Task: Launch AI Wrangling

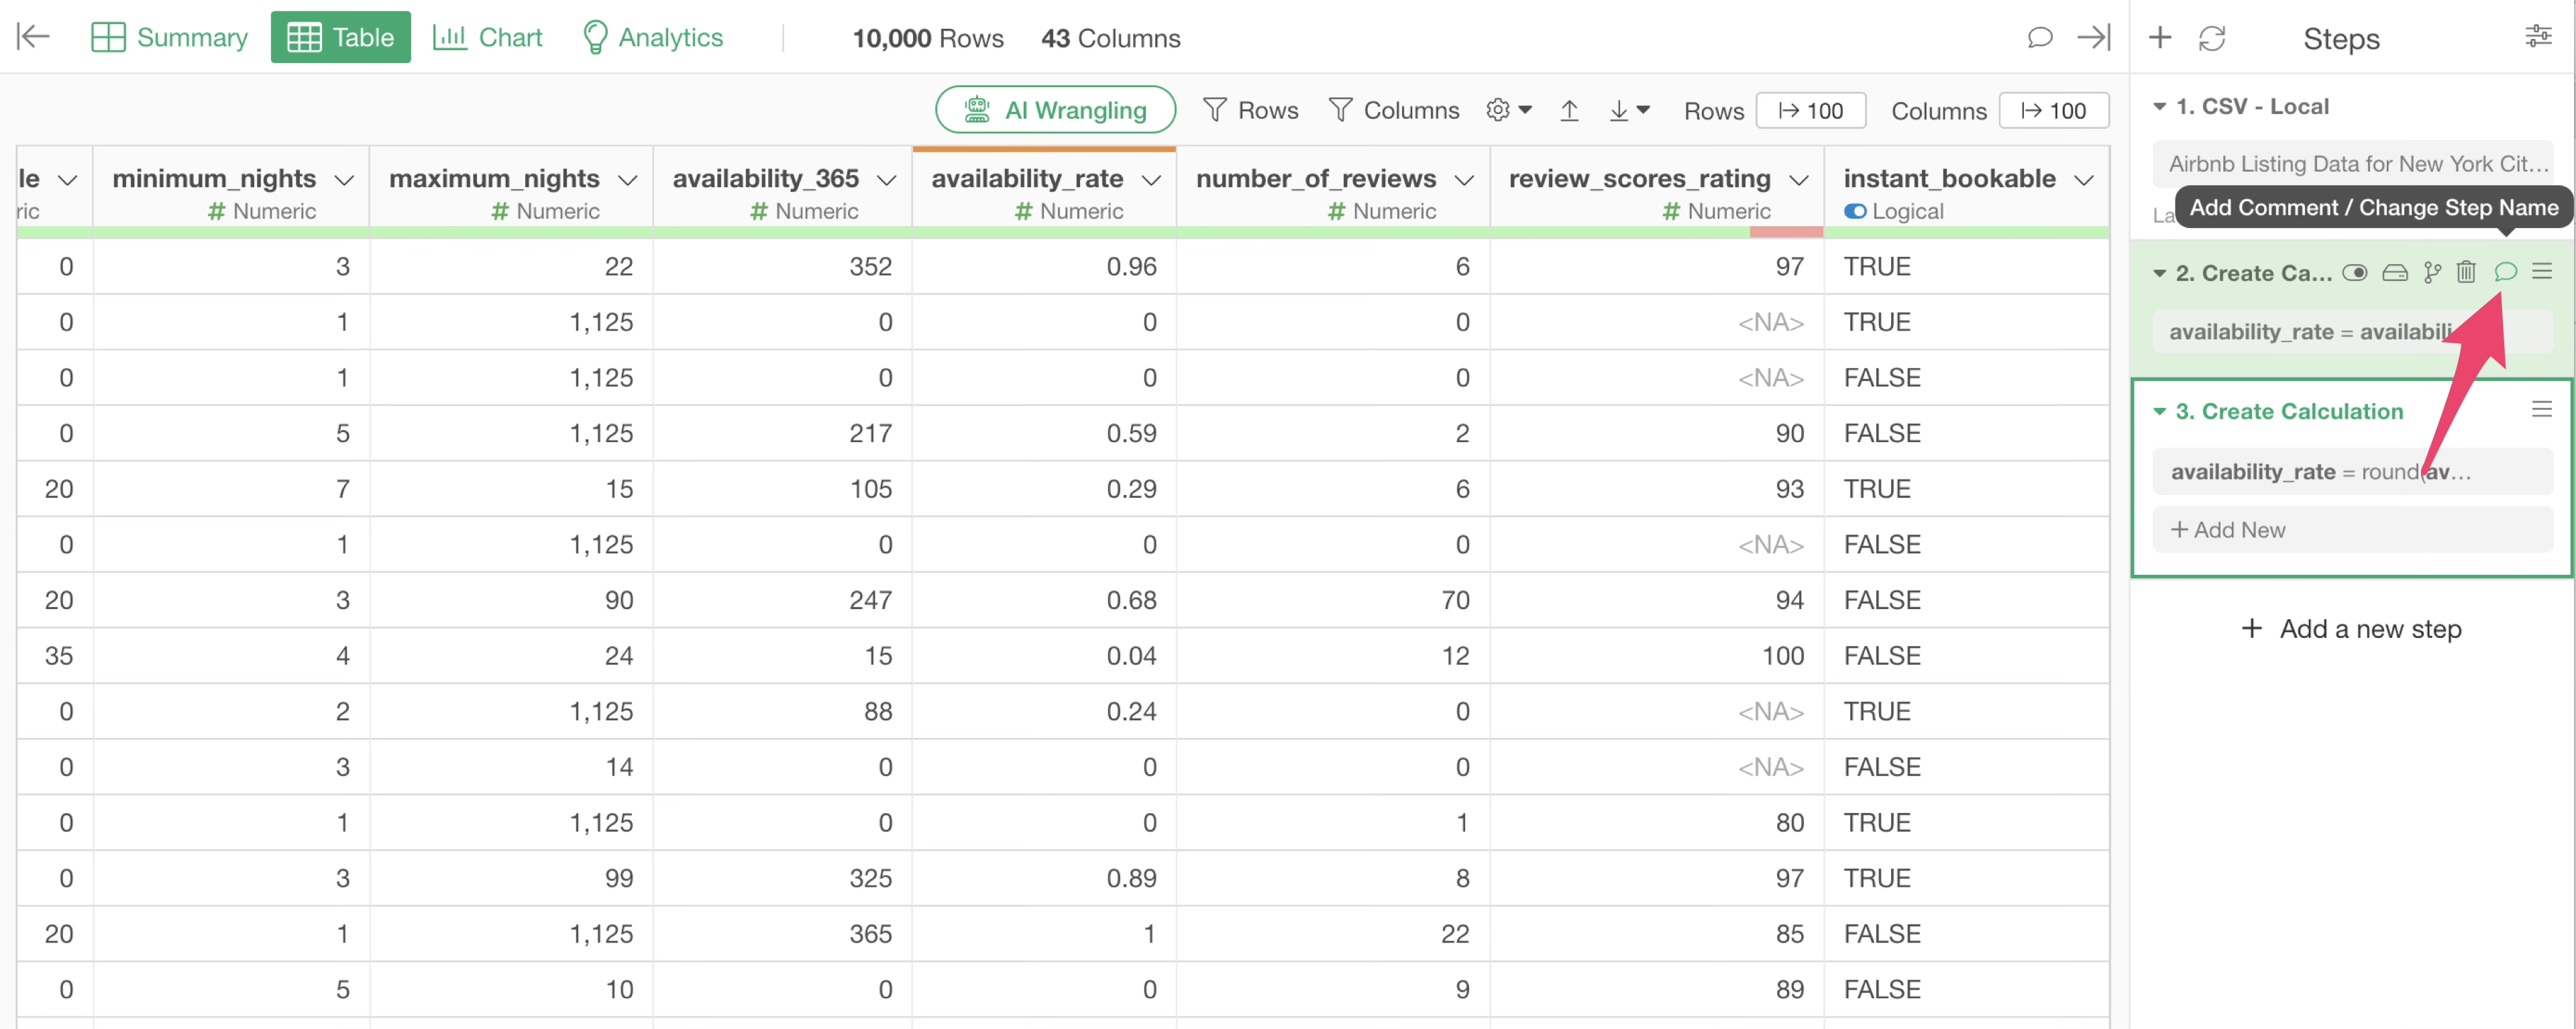Action: pyautogui.click(x=1055, y=110)
